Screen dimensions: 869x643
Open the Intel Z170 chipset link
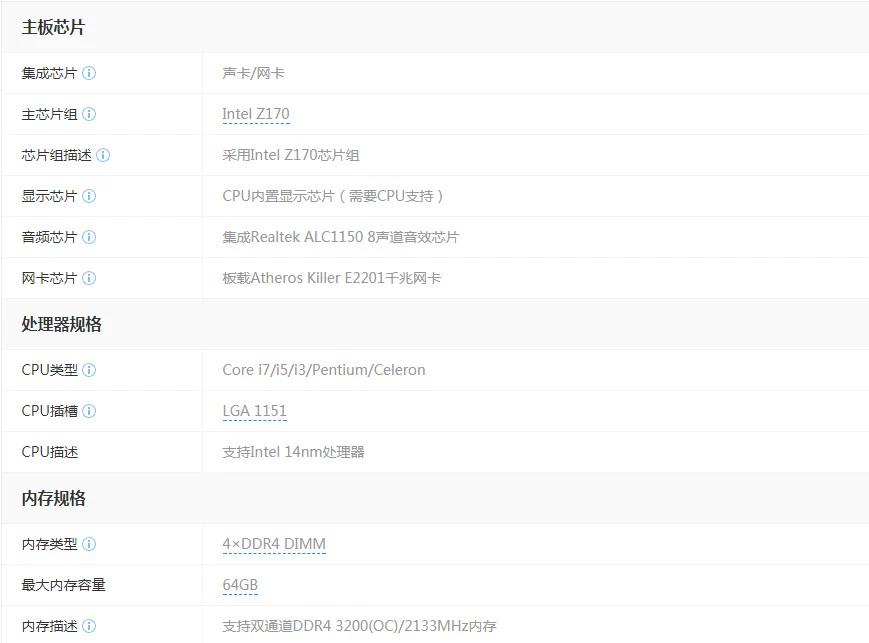(x=256, y=114)
